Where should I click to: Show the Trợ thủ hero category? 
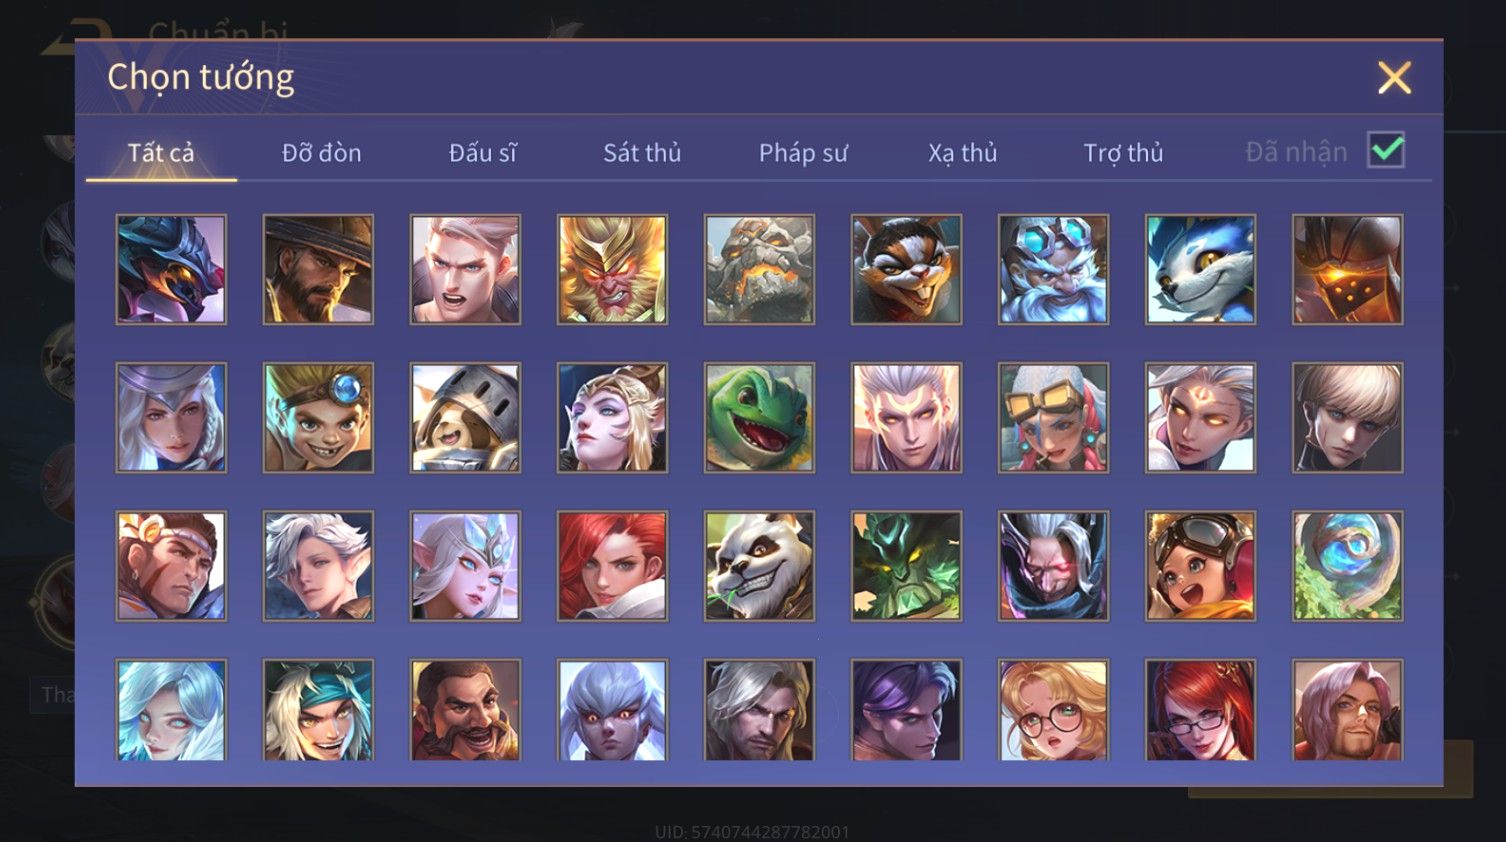[x=1123, y=153]
